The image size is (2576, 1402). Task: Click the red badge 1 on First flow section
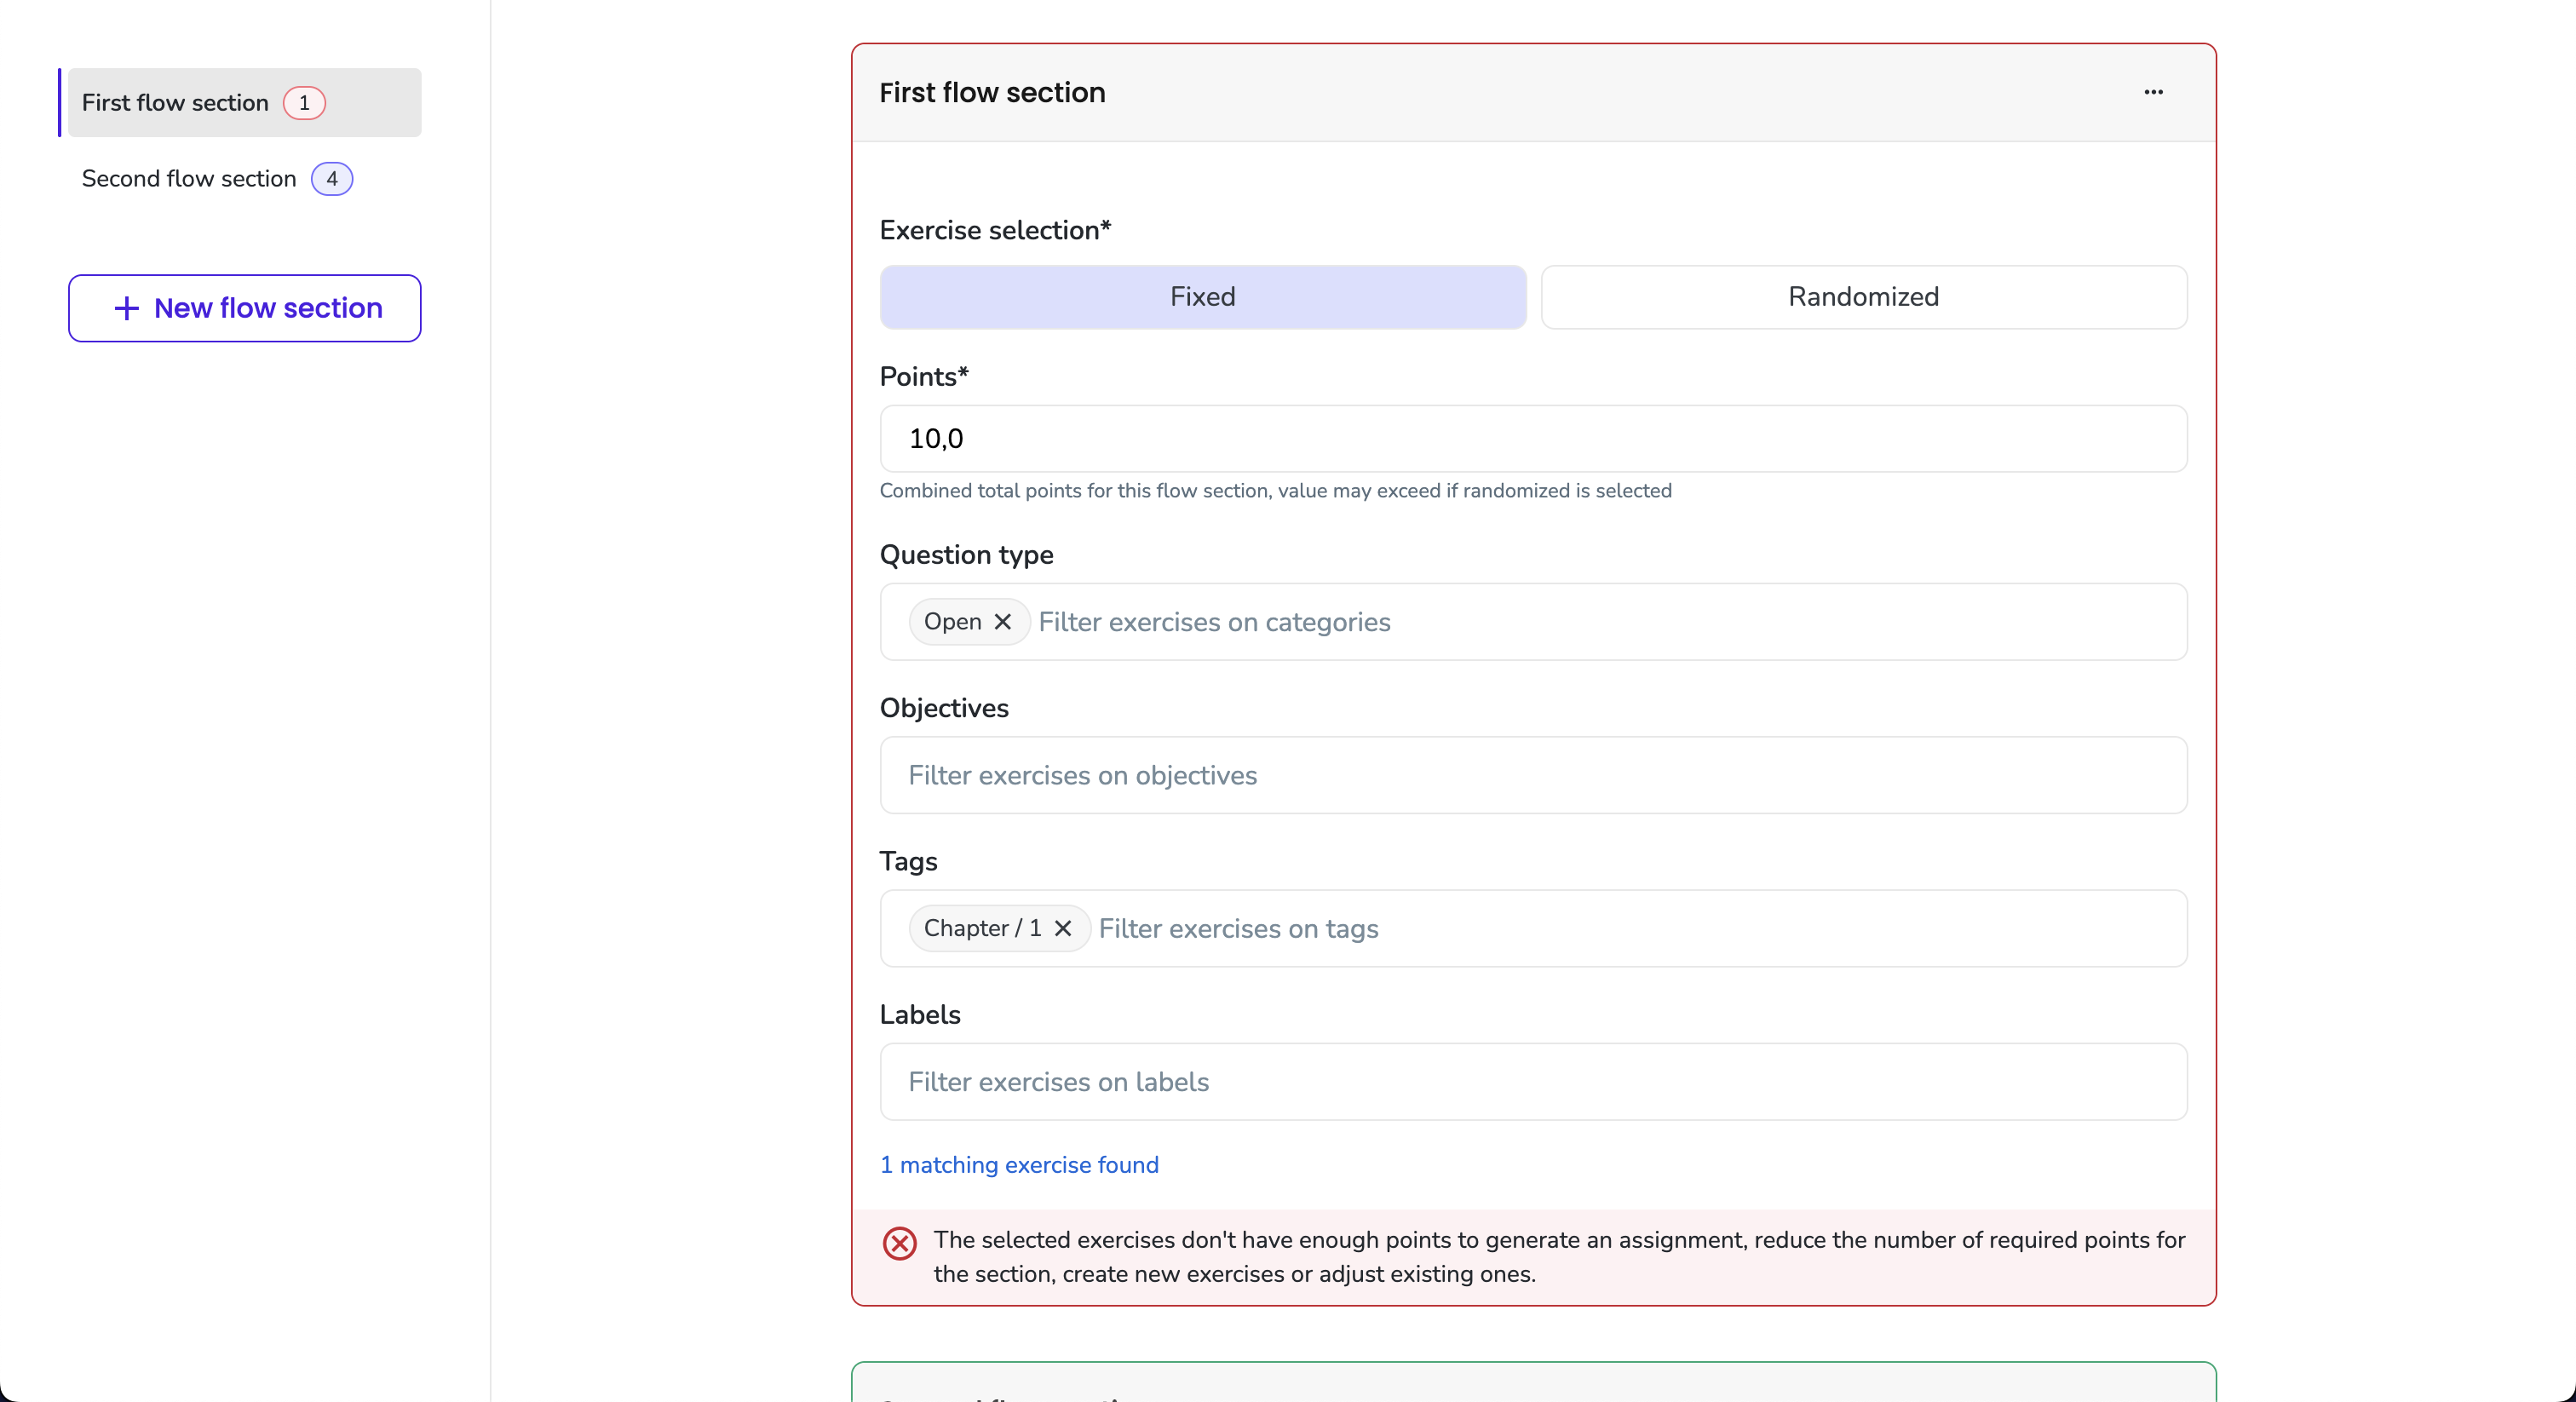tap(304, 102)
